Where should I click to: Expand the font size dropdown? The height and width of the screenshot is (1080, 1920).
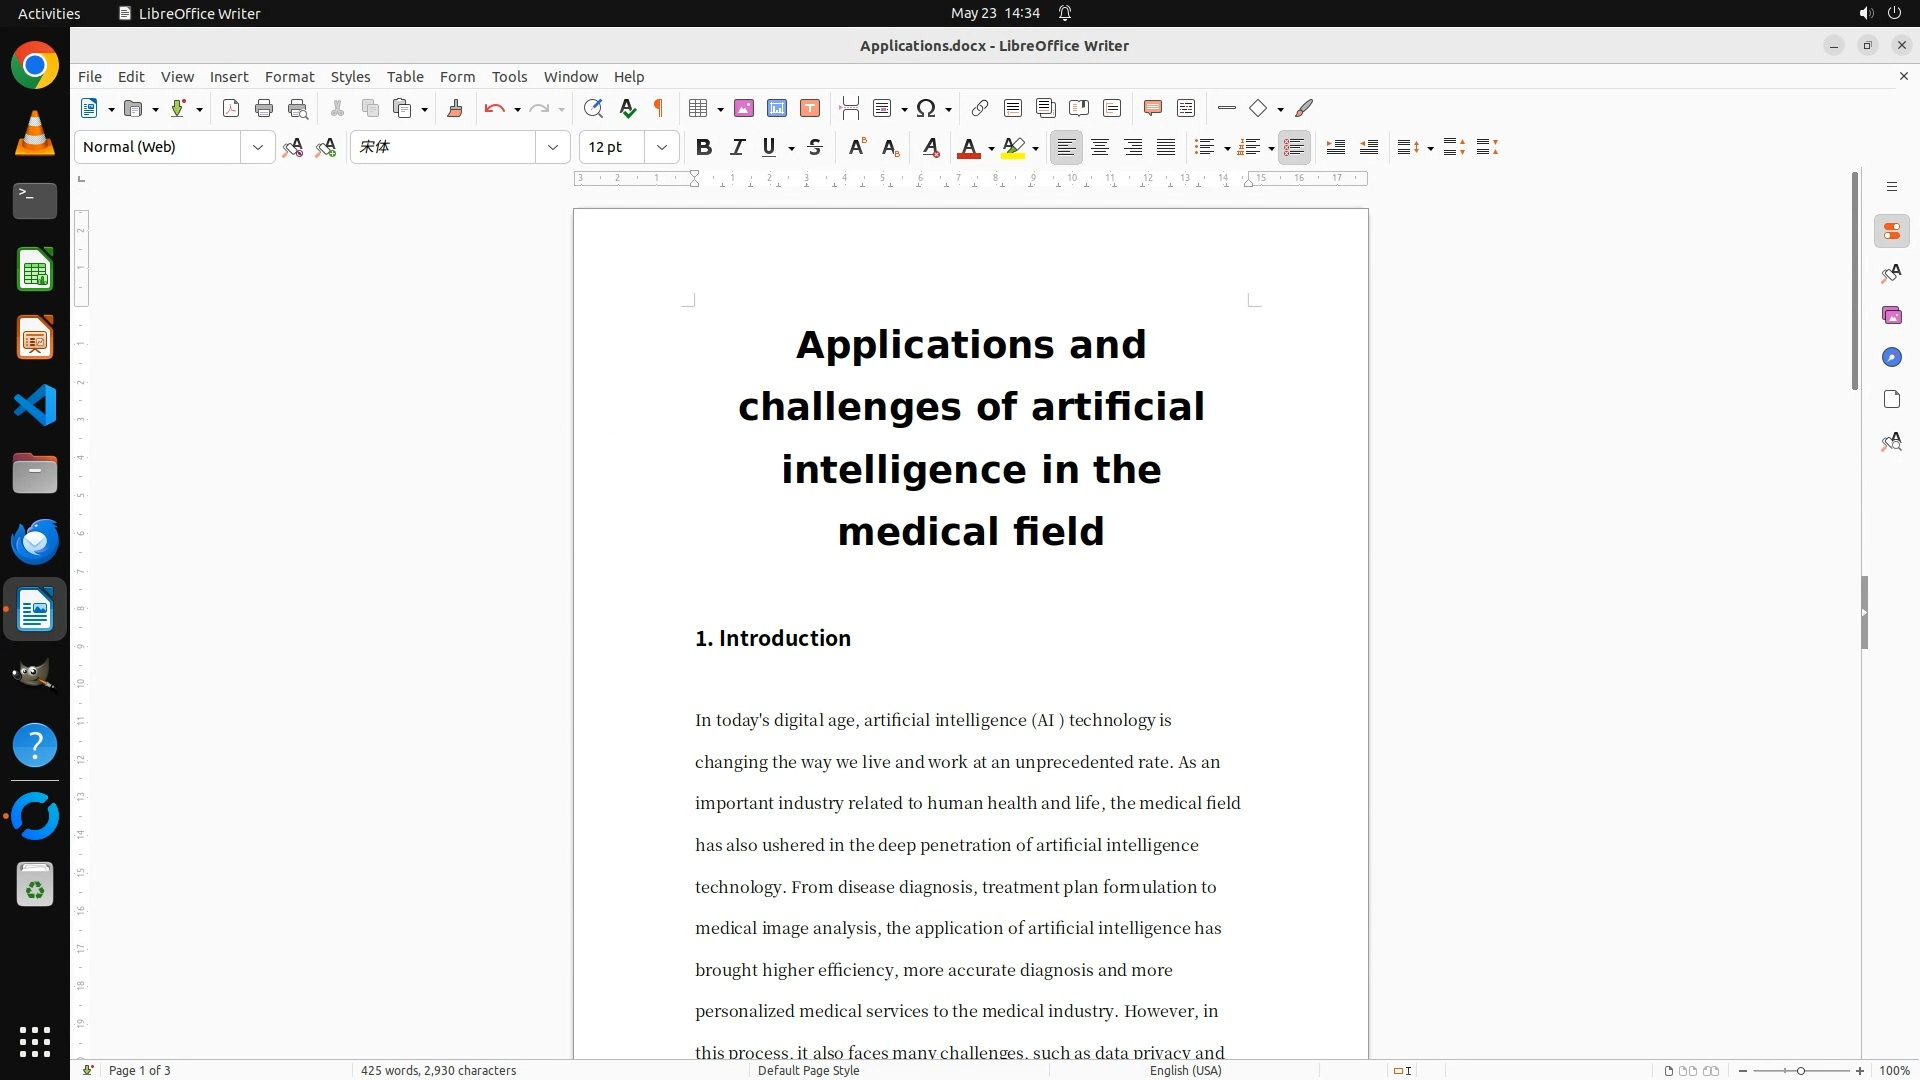click(x=661, y=148)
